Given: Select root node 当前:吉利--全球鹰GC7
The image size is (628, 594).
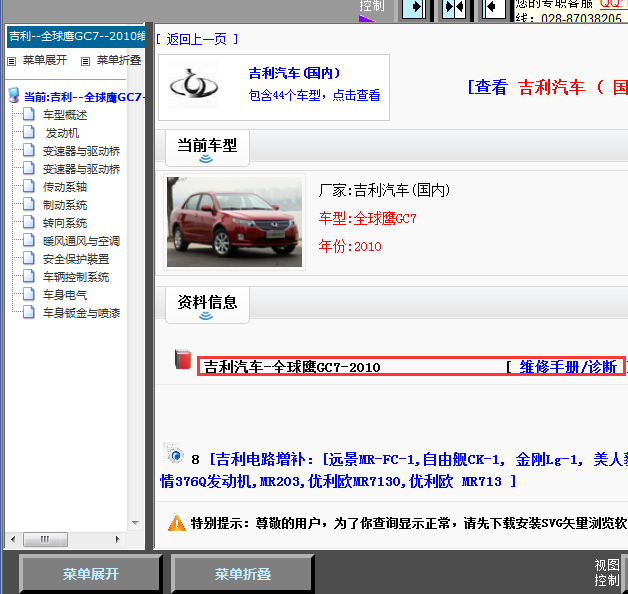Looking at the screenshot, I should [x=85, y=97].
